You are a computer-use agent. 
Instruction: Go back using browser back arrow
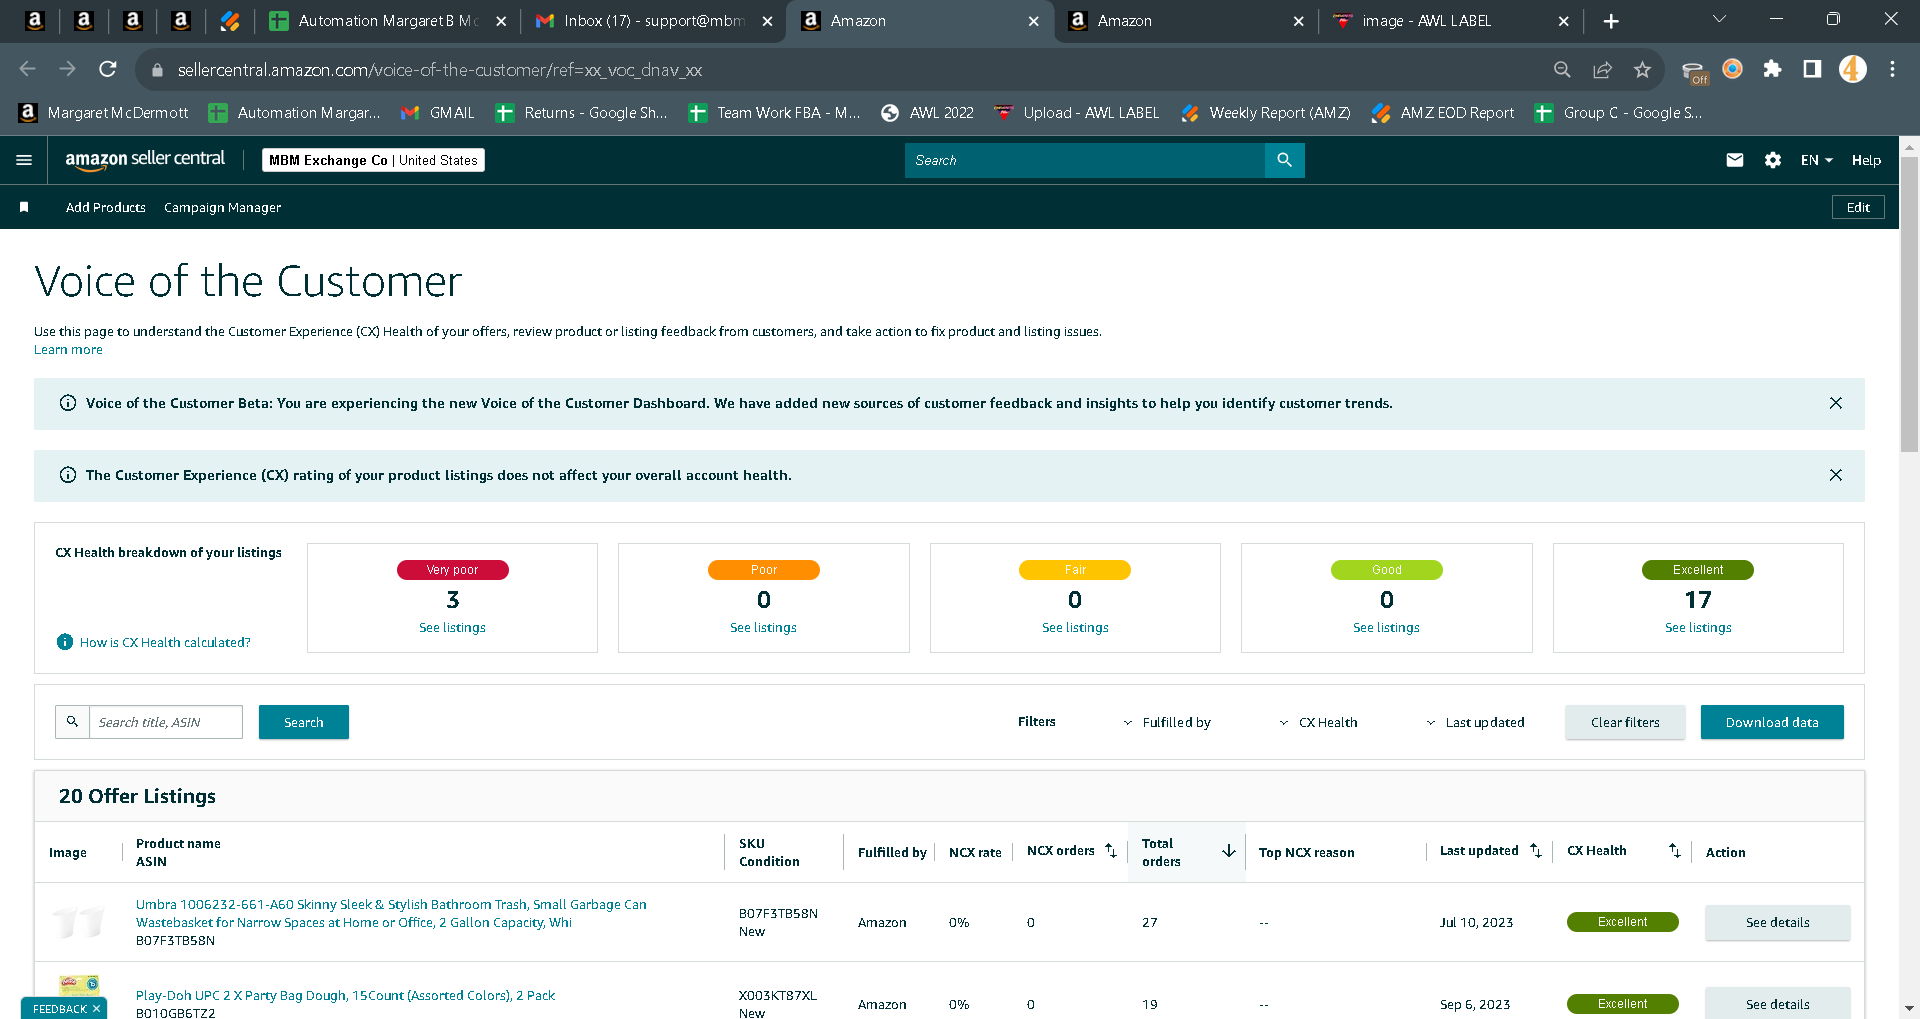[x=28, y=69]
